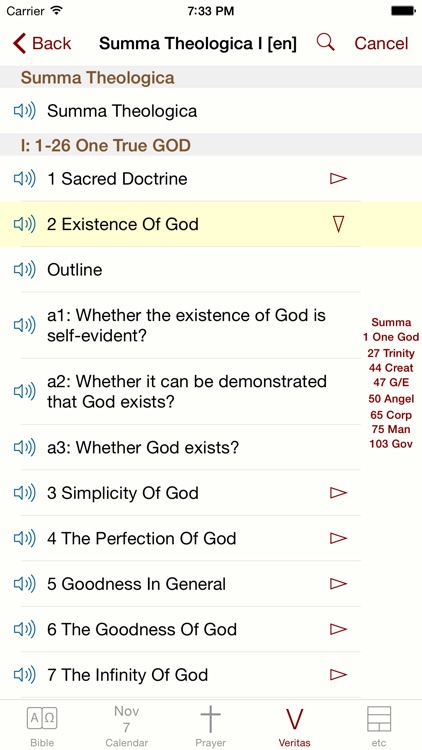Image resolution: width=422 pixels, height=750 pixels.
Task: Switch to the Calendar tab
Action: click(126, 726)
